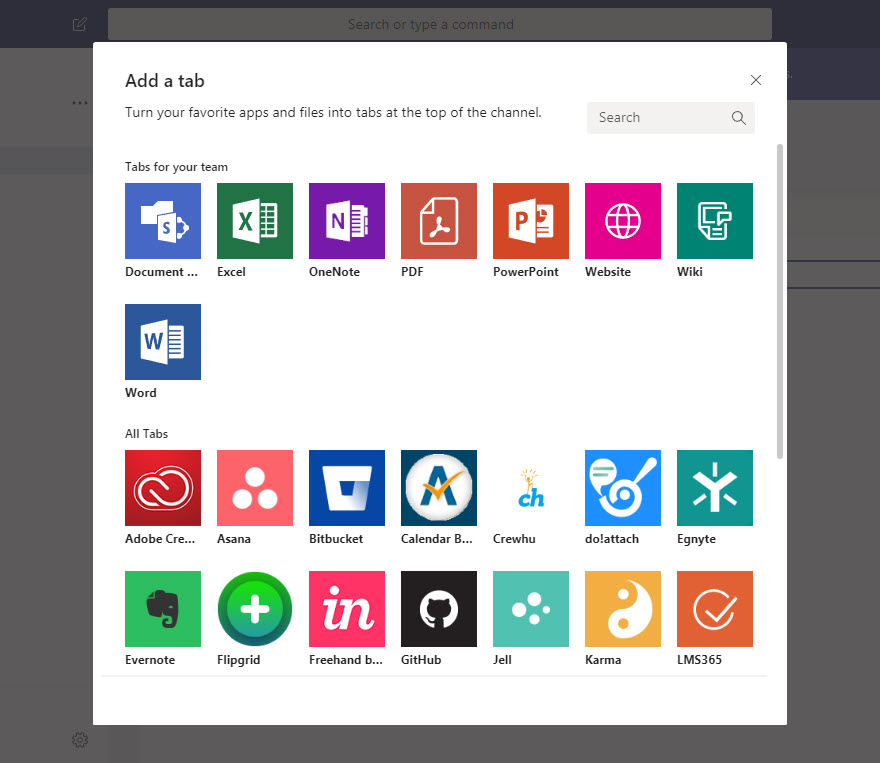Select the Bitbucket tile
Viewport: 880px width, 763px height.
click(x=346, y=488)
